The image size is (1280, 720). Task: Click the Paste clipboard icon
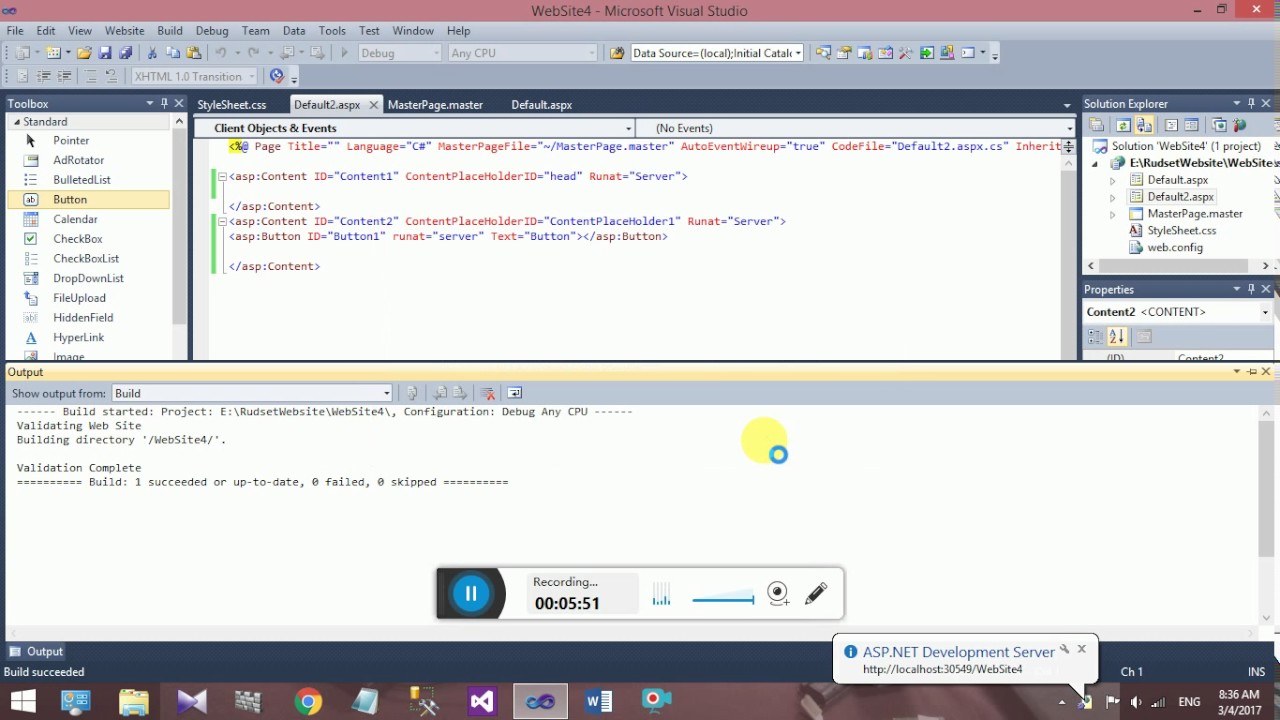tap(194, 53)
